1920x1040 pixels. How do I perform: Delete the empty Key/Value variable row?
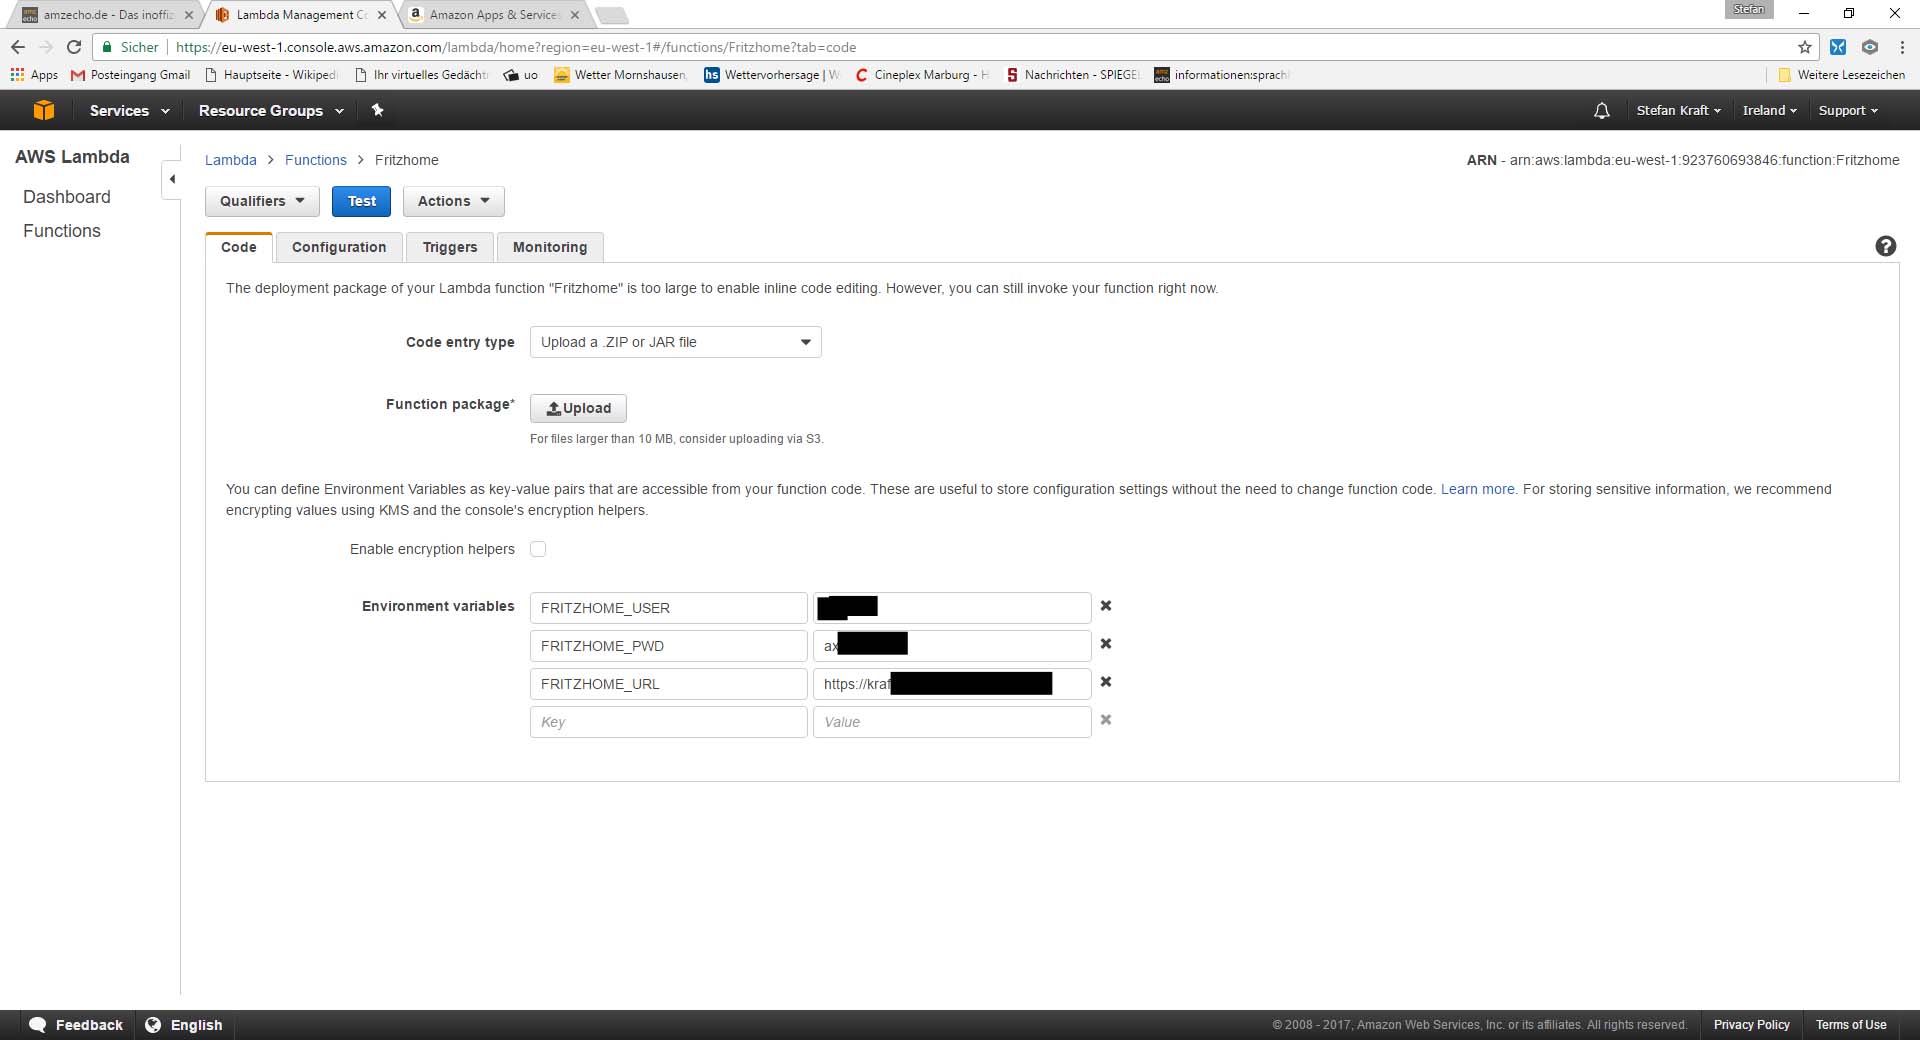point(1106,720)
